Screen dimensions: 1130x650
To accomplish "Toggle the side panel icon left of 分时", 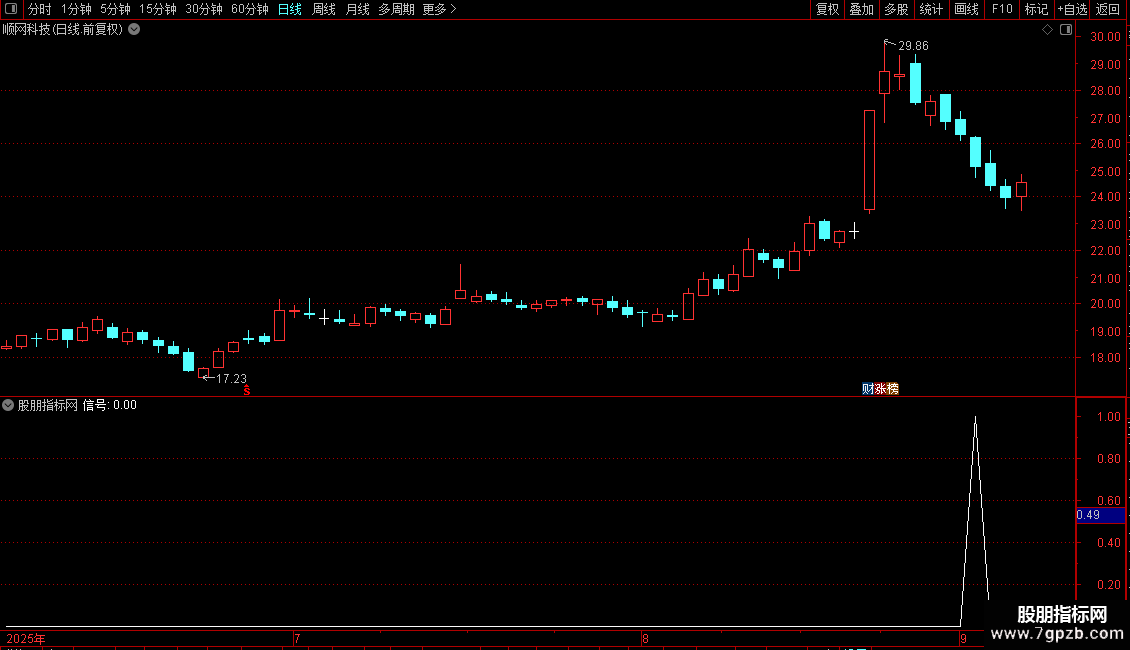I will (11, 9).
